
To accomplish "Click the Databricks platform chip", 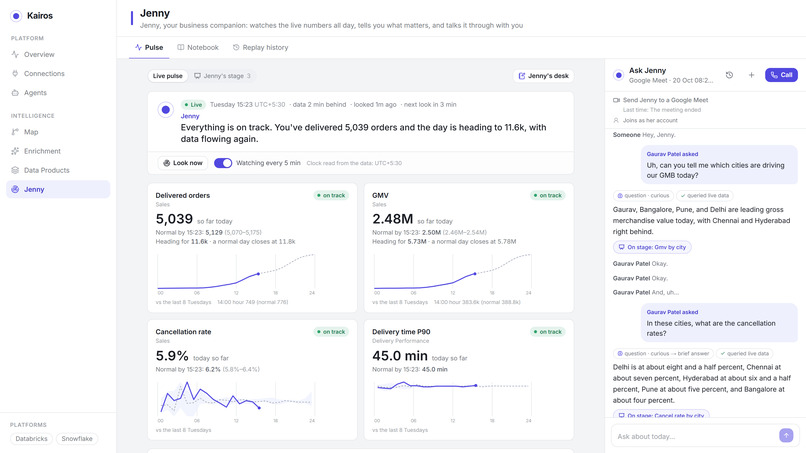I will pos(31,439).
